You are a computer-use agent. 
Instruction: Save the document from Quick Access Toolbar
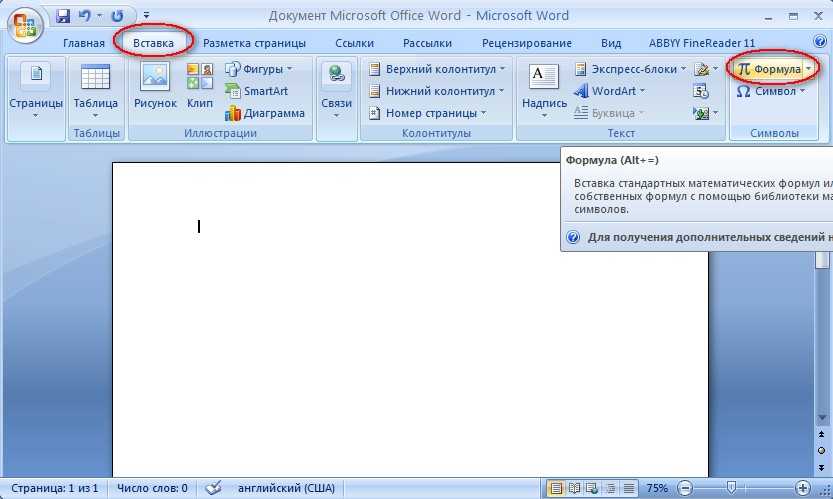(63, 16)
